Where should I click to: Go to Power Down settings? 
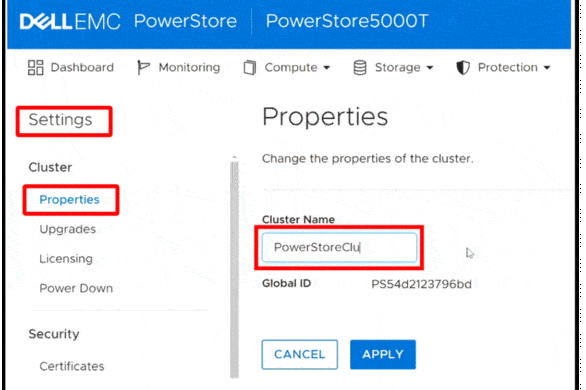point(76,288)
